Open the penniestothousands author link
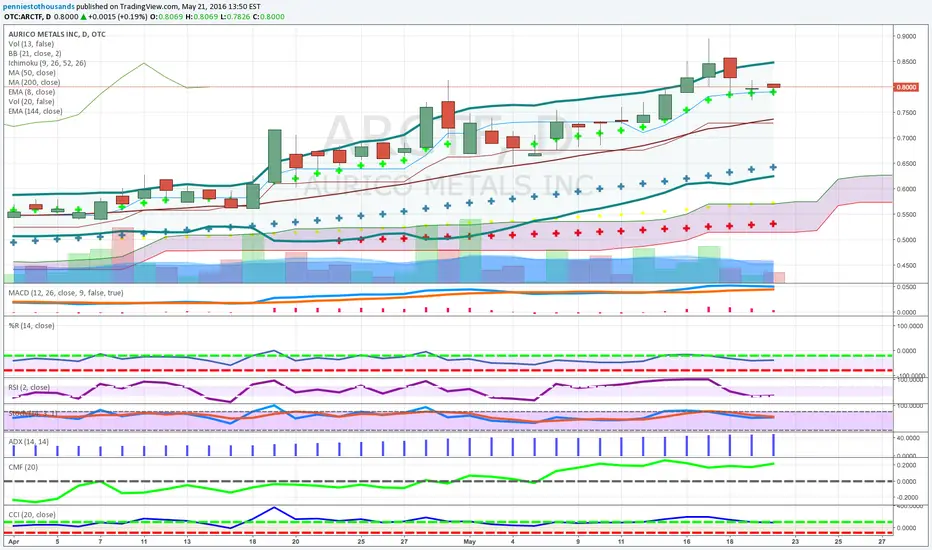The width and height of the screenshot is (932, 550). [39, 7]
